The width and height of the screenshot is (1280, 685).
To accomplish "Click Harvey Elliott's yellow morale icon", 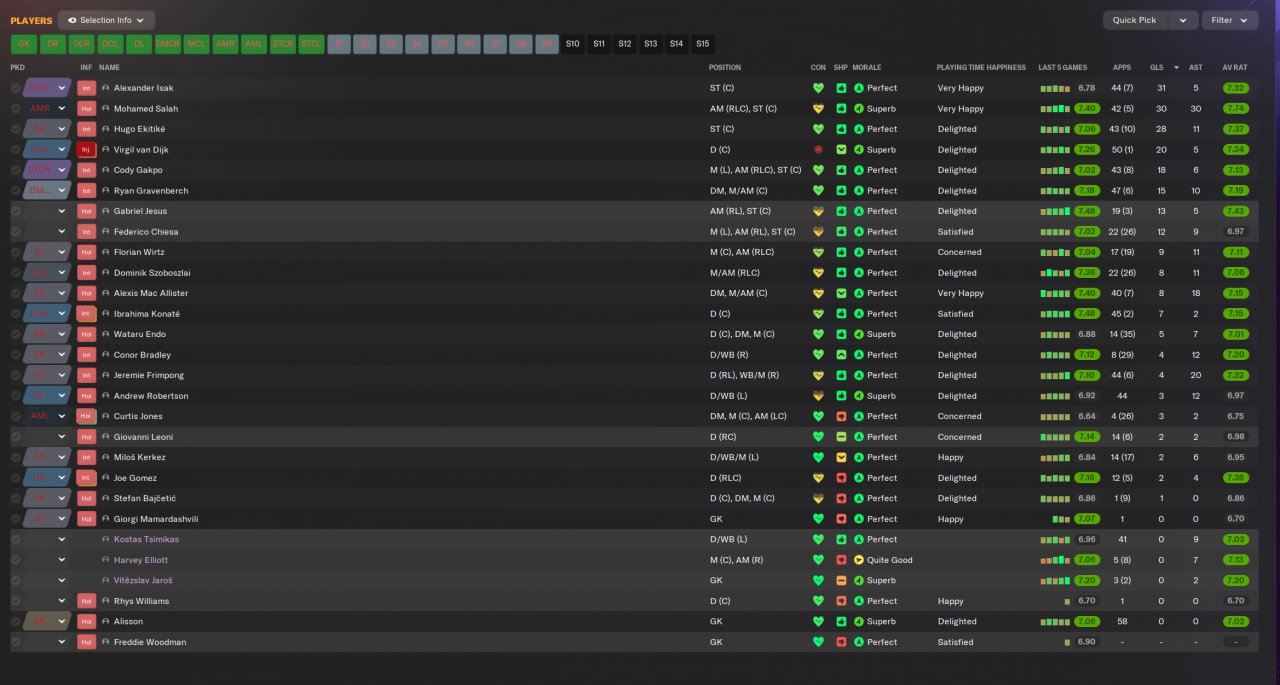I will pyautogui.click(x=858, y=560).
